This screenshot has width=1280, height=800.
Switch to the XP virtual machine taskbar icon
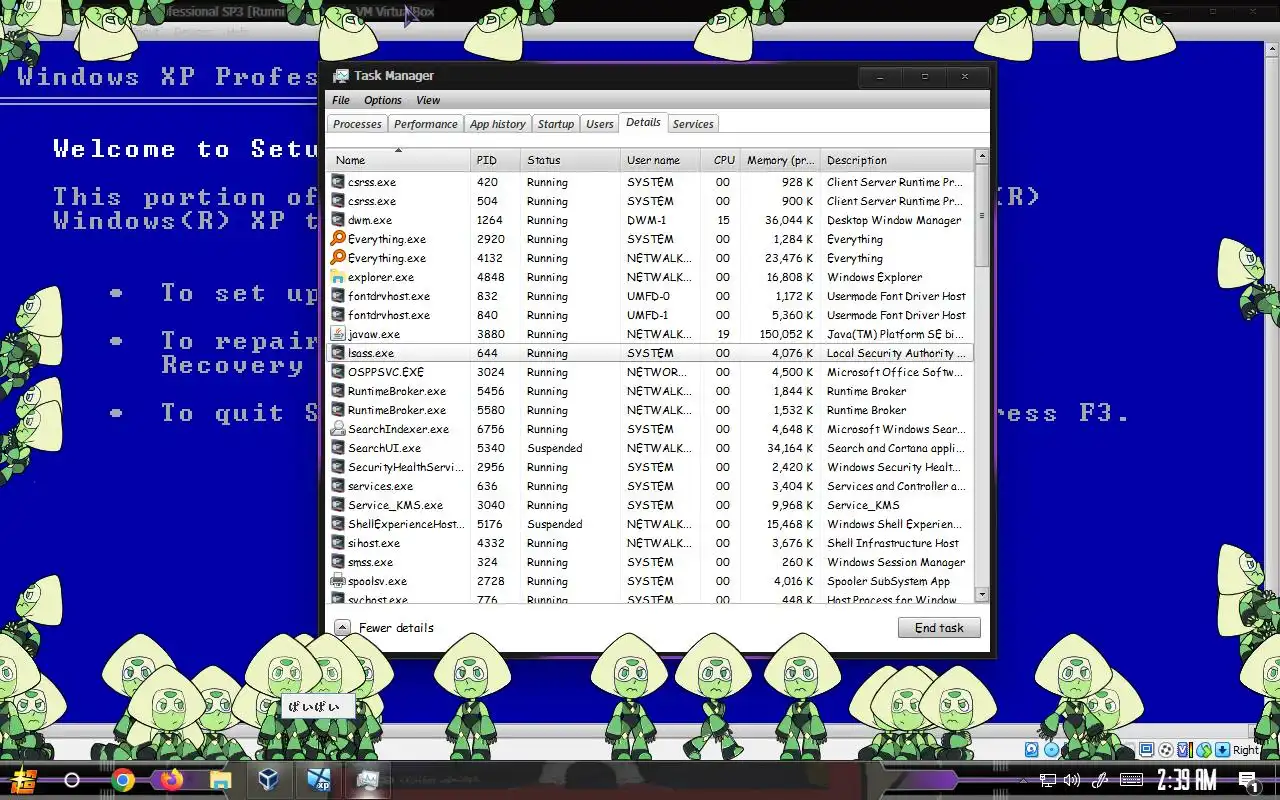[318, 780]
